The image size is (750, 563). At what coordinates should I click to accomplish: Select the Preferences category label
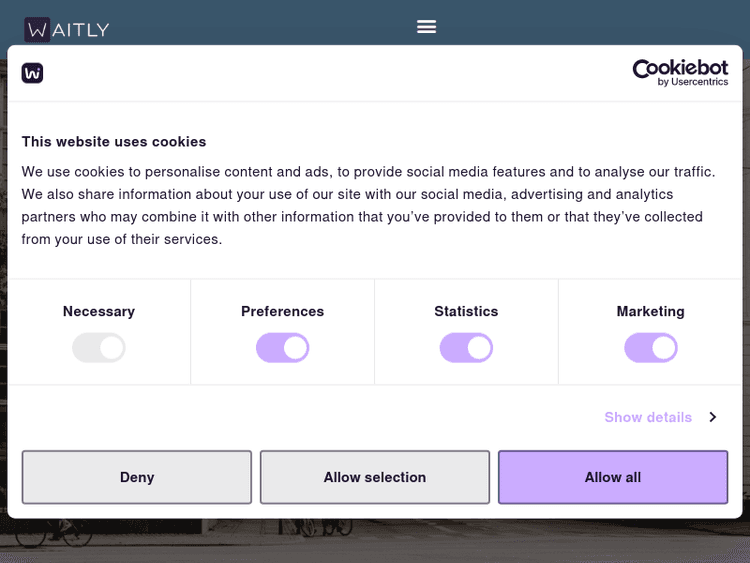(x=283, y=311)
